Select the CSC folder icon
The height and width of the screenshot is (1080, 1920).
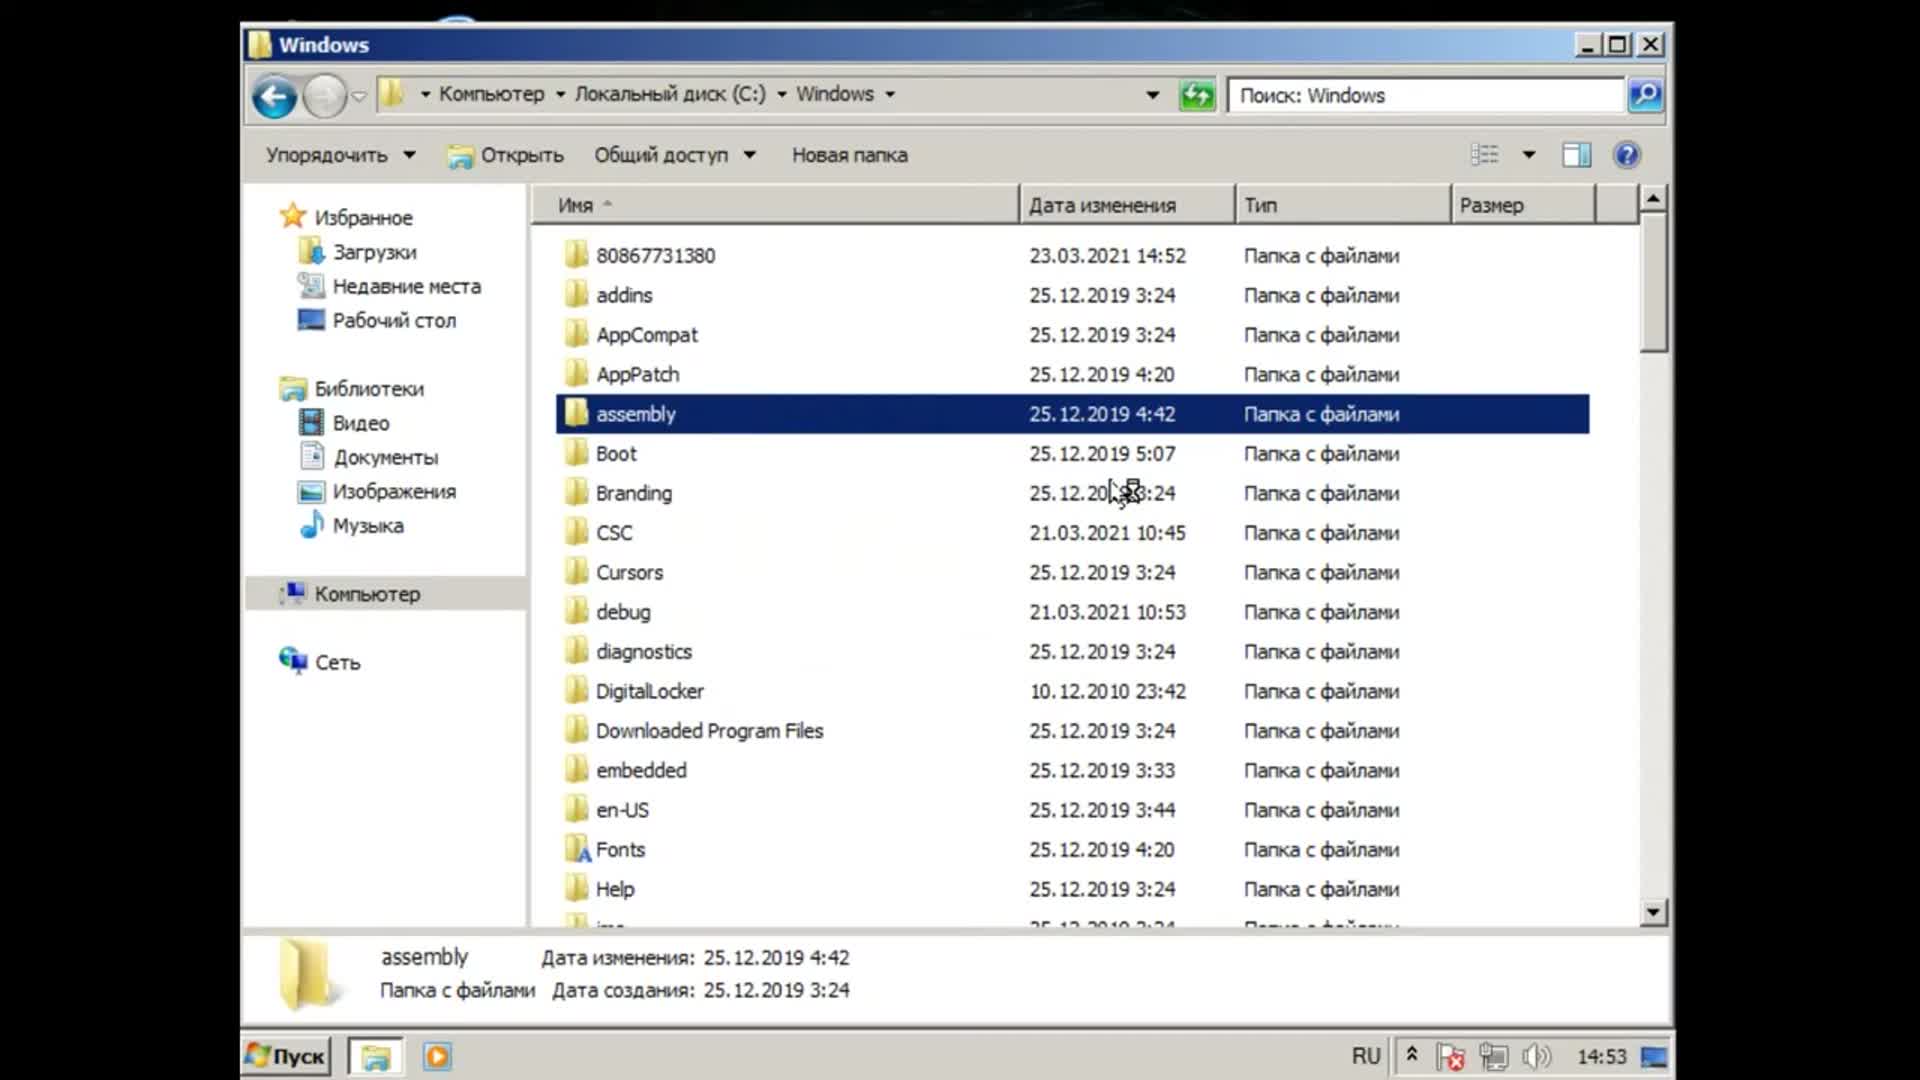click(x=576, y=532)
